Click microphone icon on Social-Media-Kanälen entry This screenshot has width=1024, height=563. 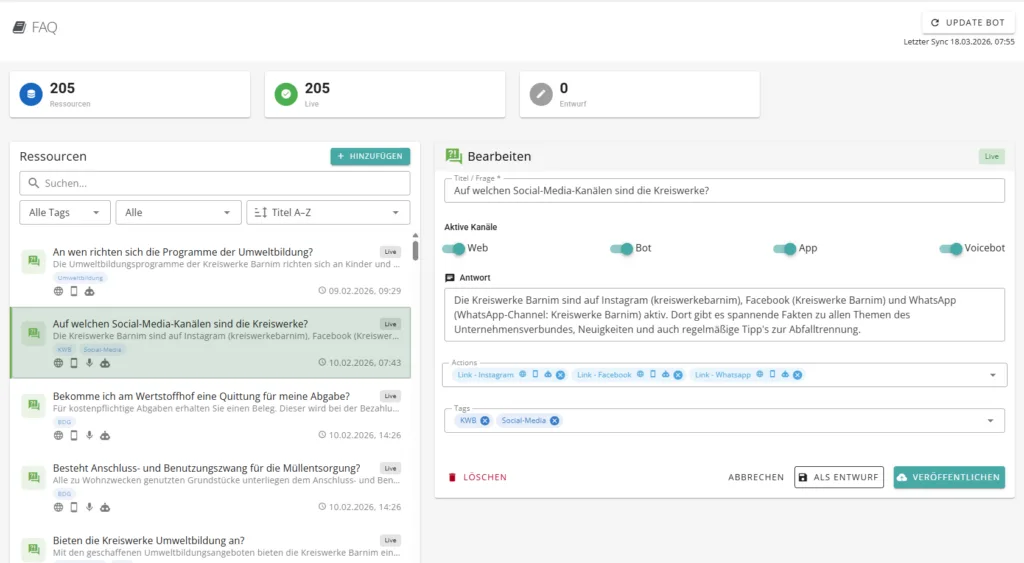[x=89, y=363]
